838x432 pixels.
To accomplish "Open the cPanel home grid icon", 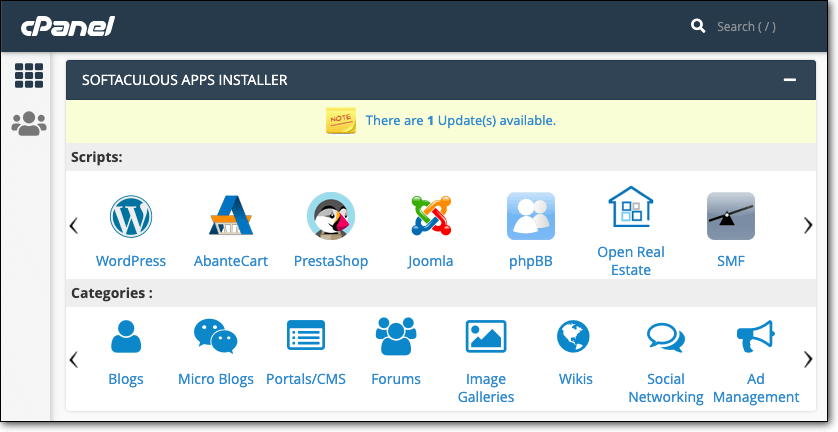I will tap(29, 75).
